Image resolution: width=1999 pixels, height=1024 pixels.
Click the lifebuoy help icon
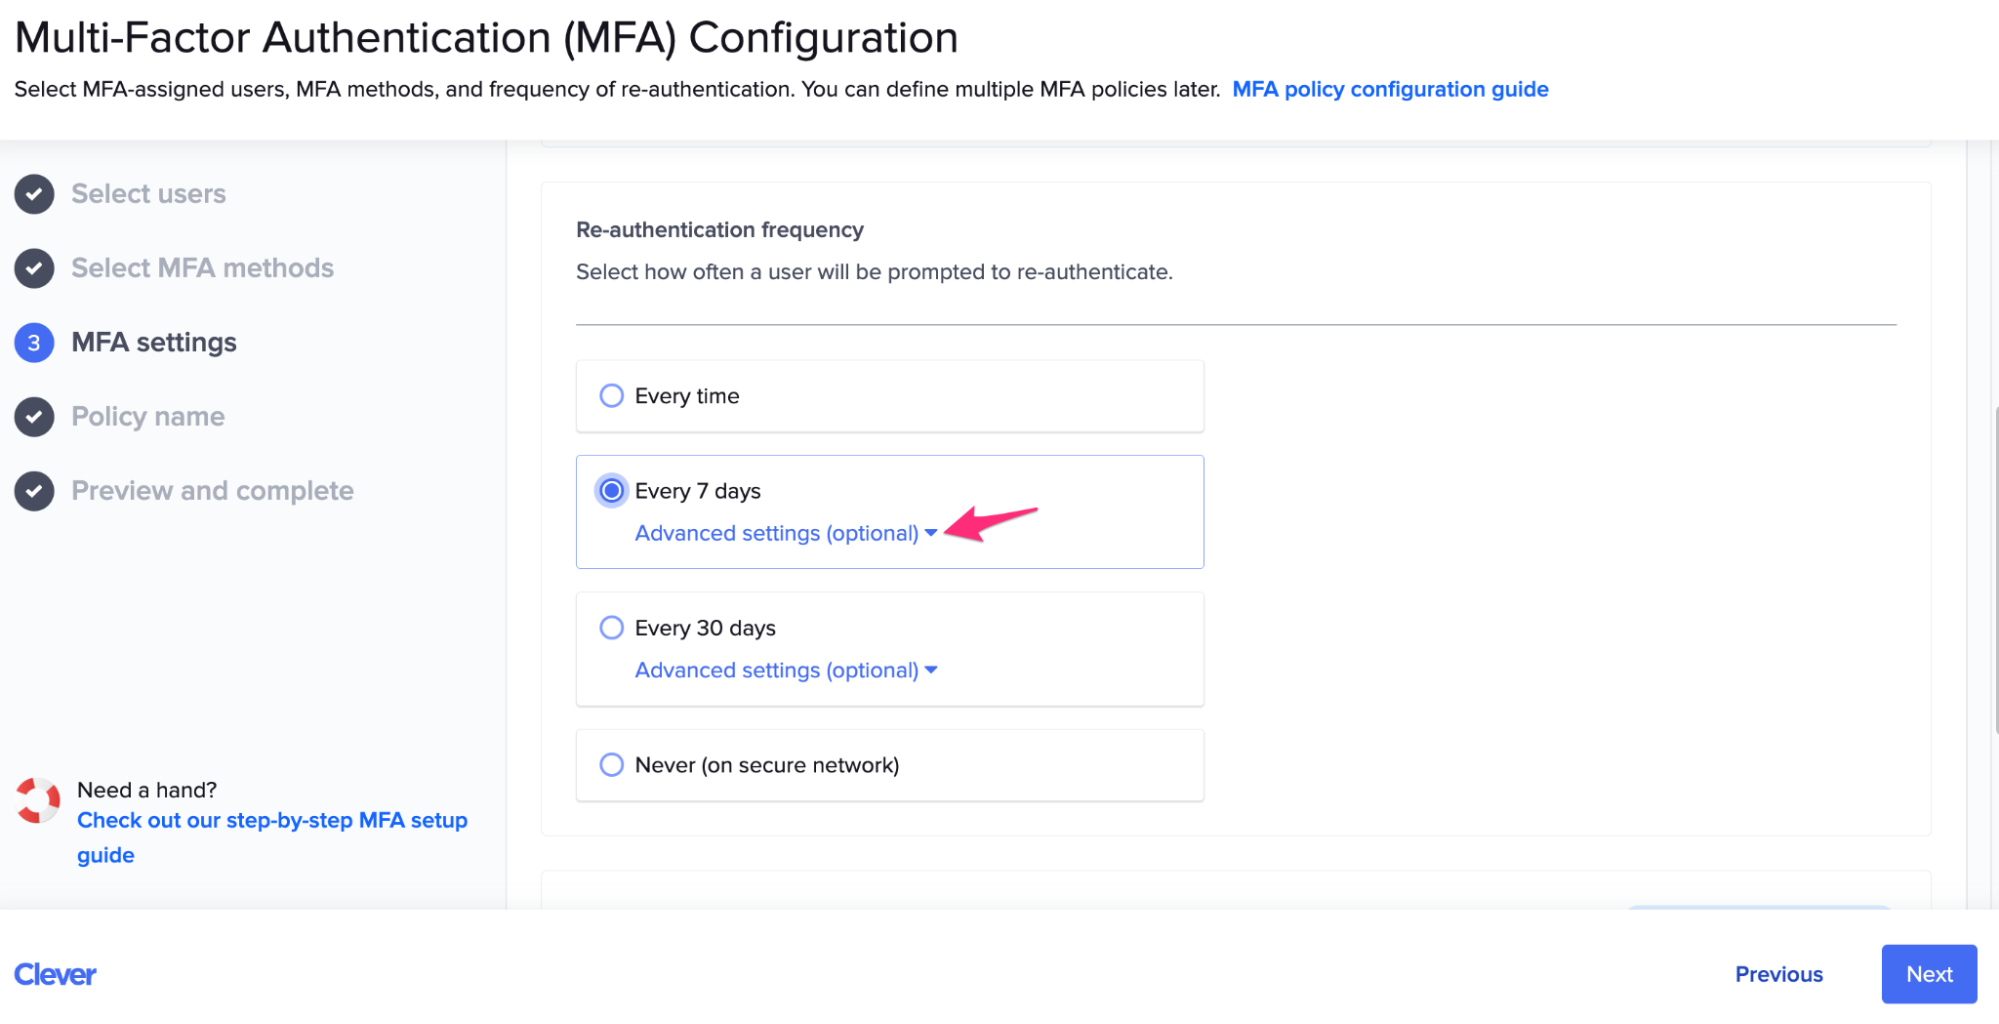coord(37,800)
